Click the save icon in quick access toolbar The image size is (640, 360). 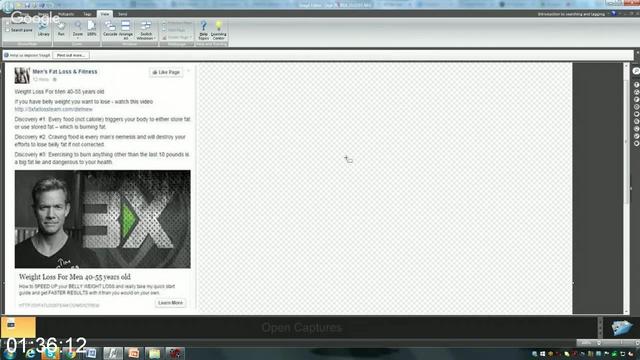27,5
